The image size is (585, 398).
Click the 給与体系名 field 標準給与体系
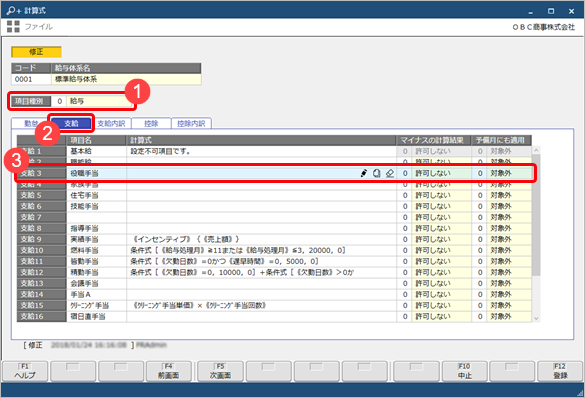(126, 79)
